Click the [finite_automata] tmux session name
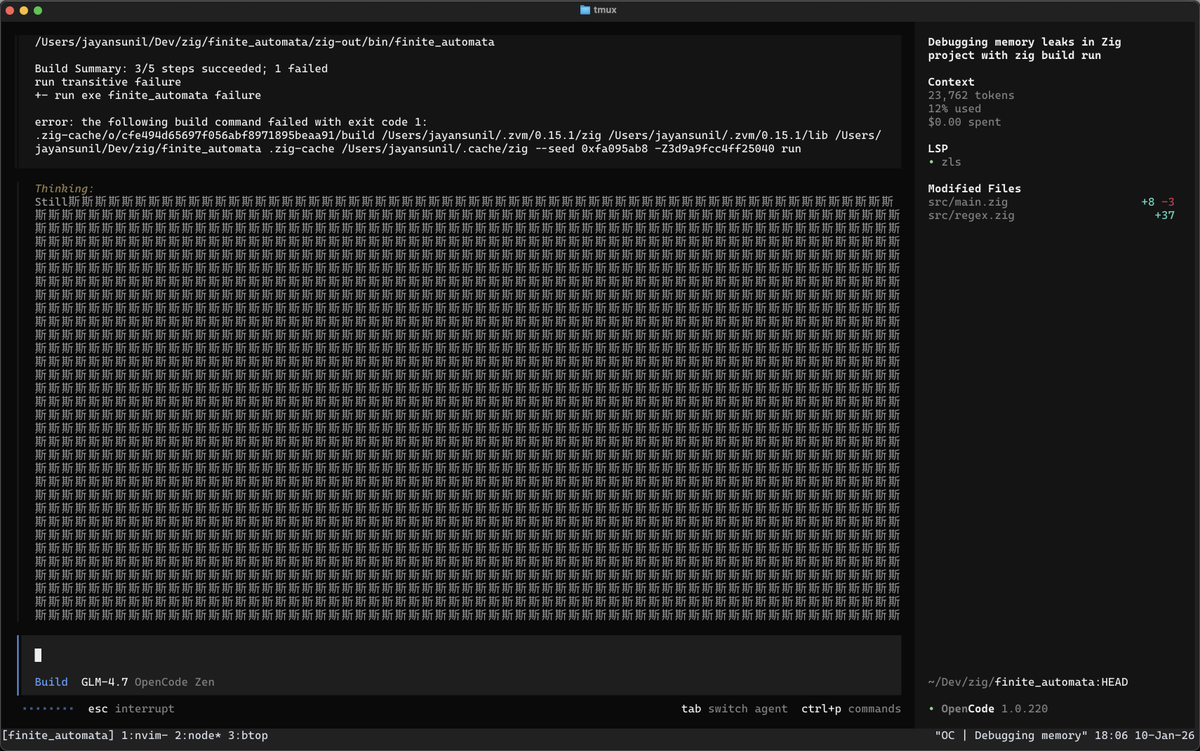This screenshot has width=1200, height=751. tap(58, 735)
